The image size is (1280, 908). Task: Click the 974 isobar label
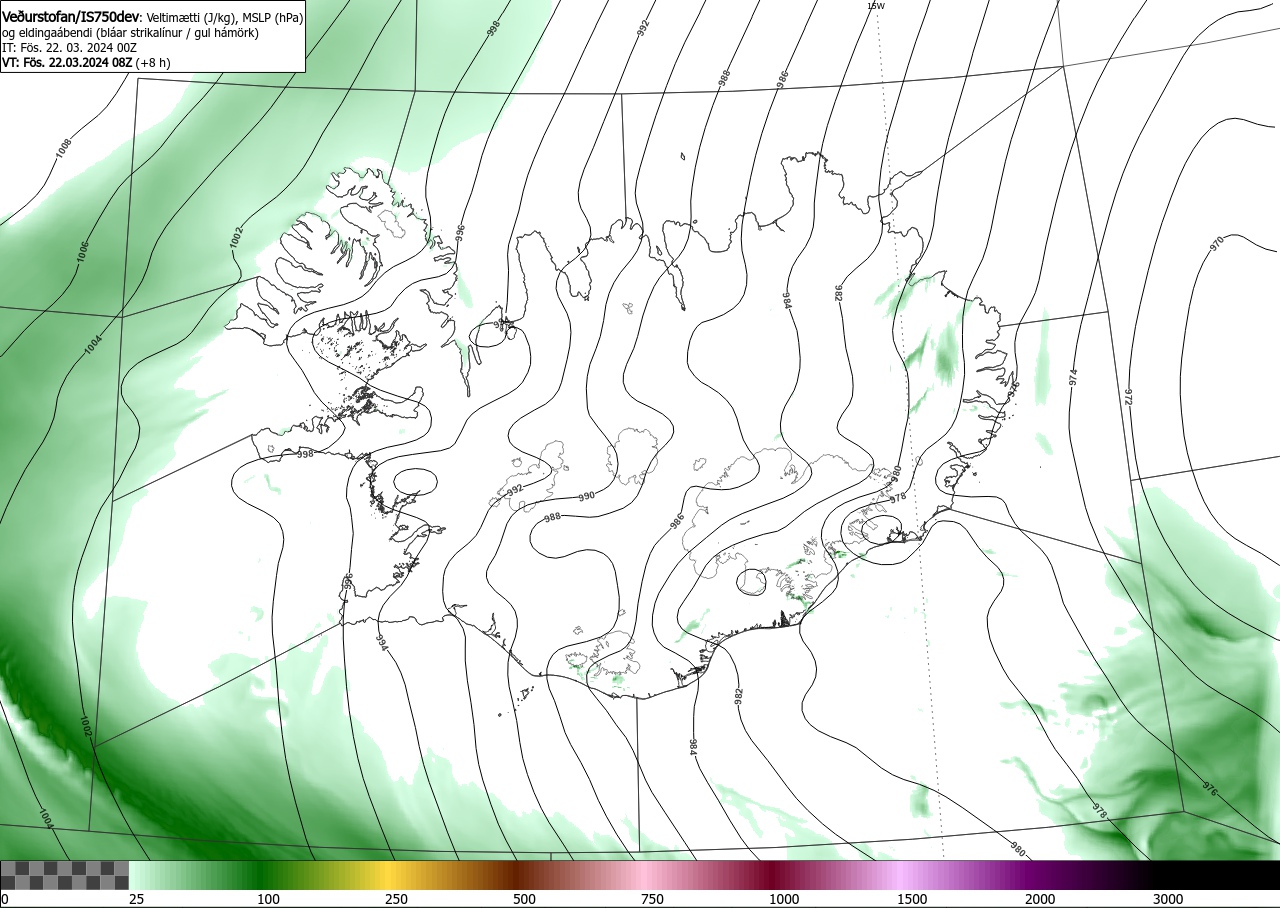pos(1073,377)
